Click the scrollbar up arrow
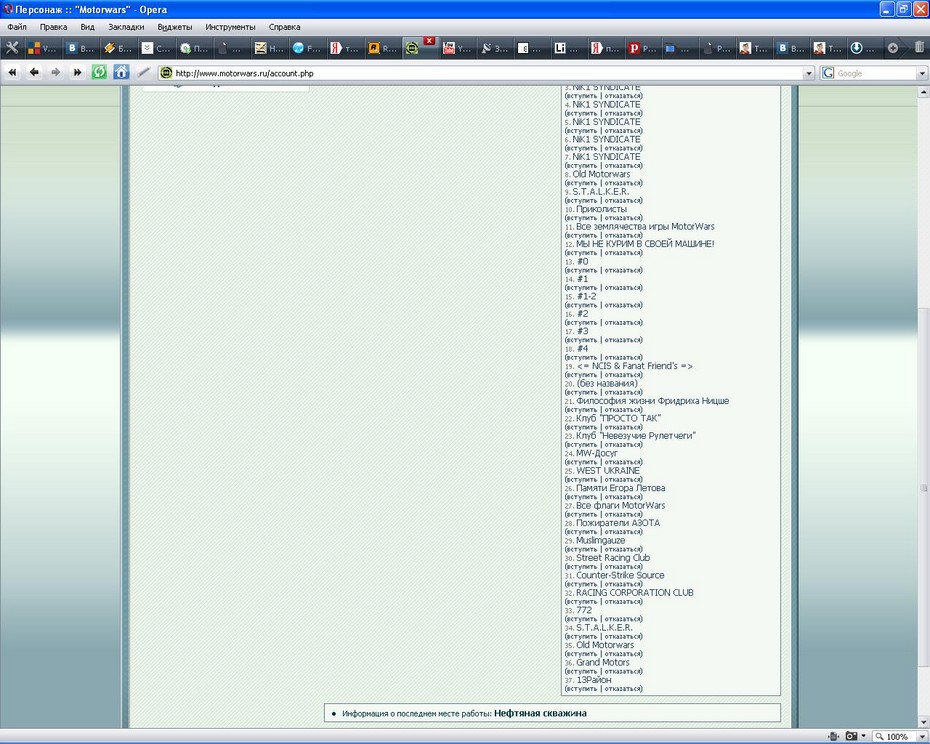Image resolution: width=930 pixels, height=744 pixels. pyautogui.click(x=923, y=92)
